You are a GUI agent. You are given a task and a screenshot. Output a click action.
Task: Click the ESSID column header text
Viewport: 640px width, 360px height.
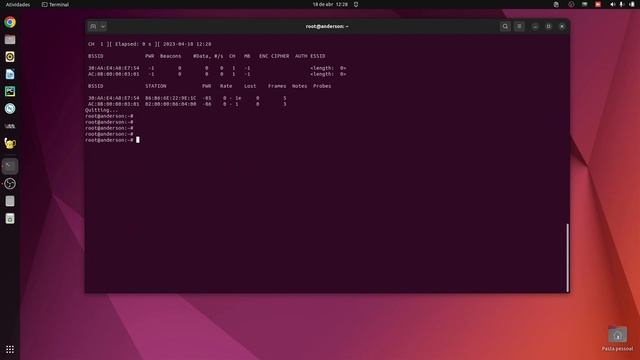click(x=318, y=56)
